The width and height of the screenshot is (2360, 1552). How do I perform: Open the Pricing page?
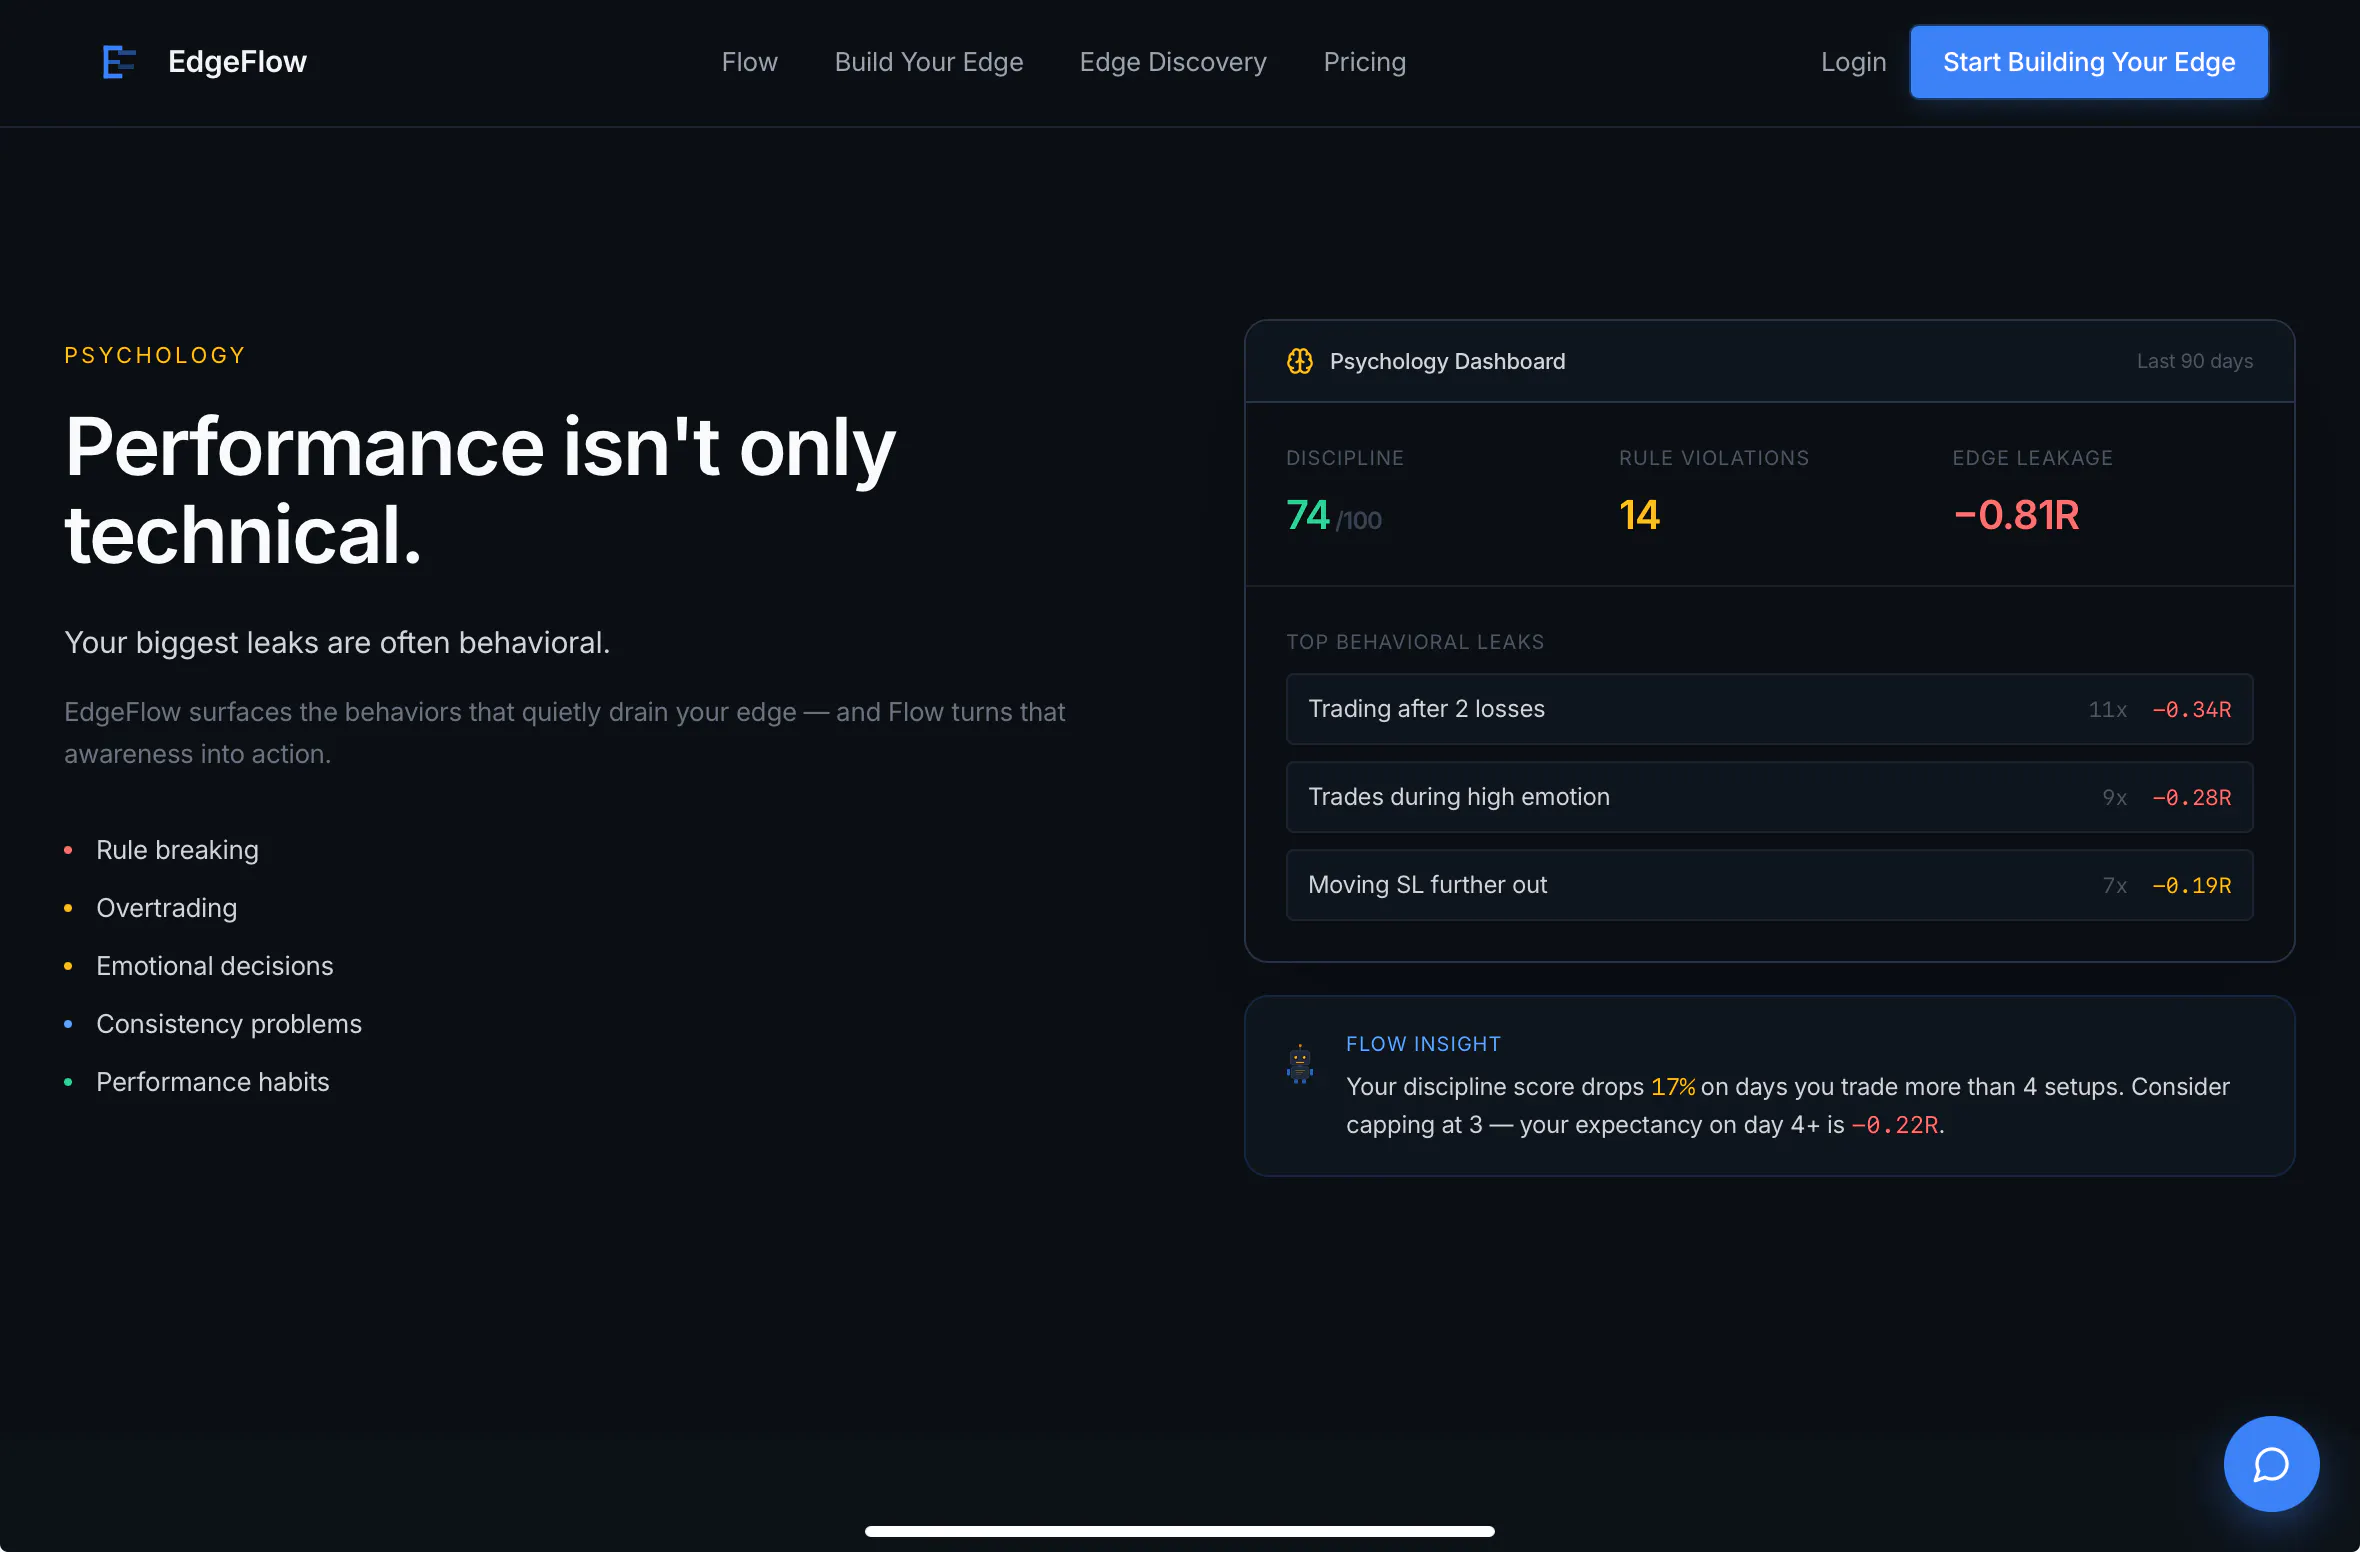1365,62
